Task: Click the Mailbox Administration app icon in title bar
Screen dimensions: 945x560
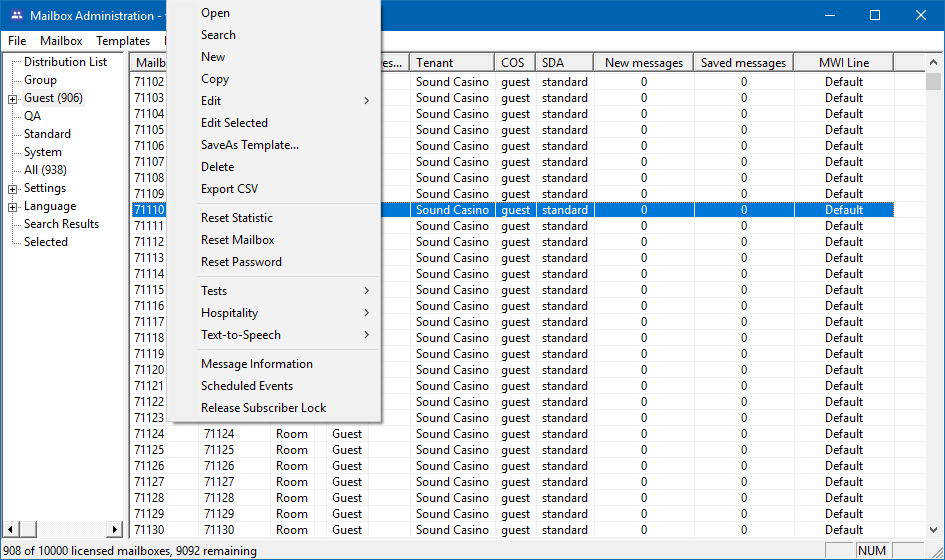Action: pyautogui.click(x=16, y=16)
